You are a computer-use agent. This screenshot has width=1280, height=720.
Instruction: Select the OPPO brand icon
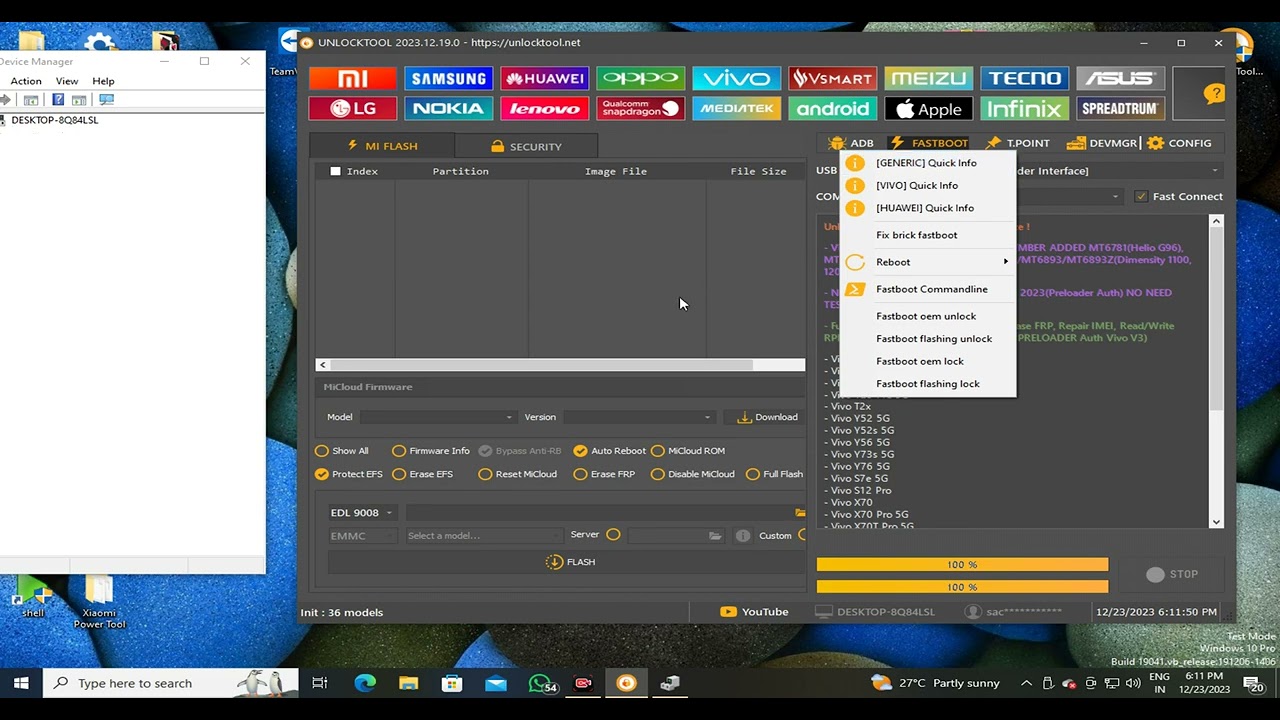click(640, 78)
